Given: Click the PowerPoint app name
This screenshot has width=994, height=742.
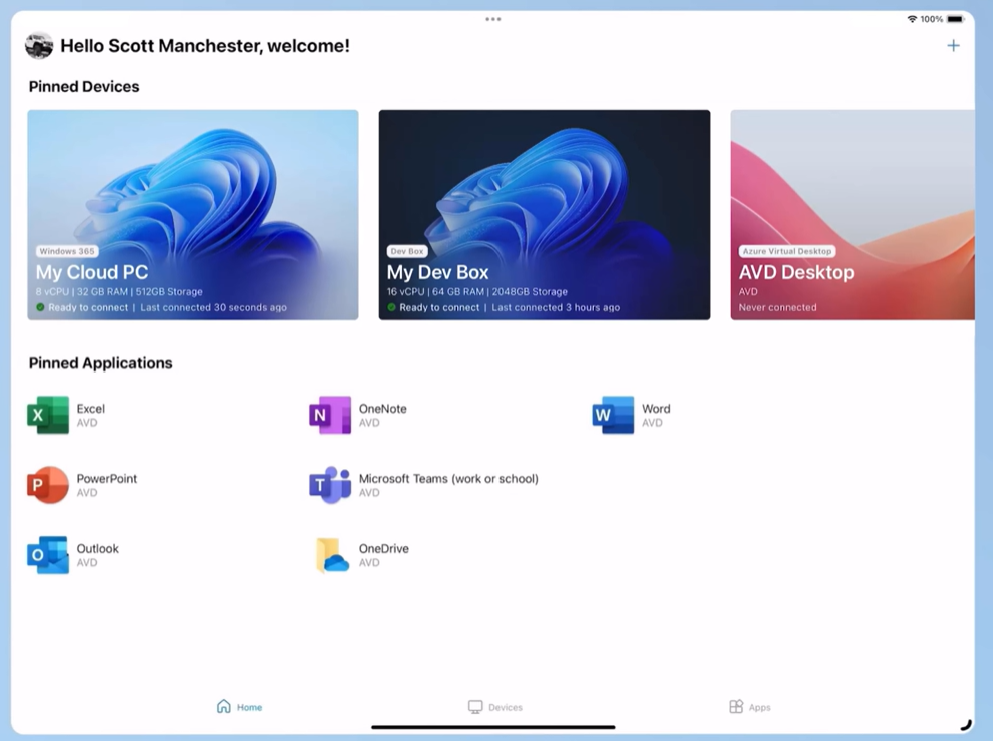Looking at the screenshot, I should 106,479.
